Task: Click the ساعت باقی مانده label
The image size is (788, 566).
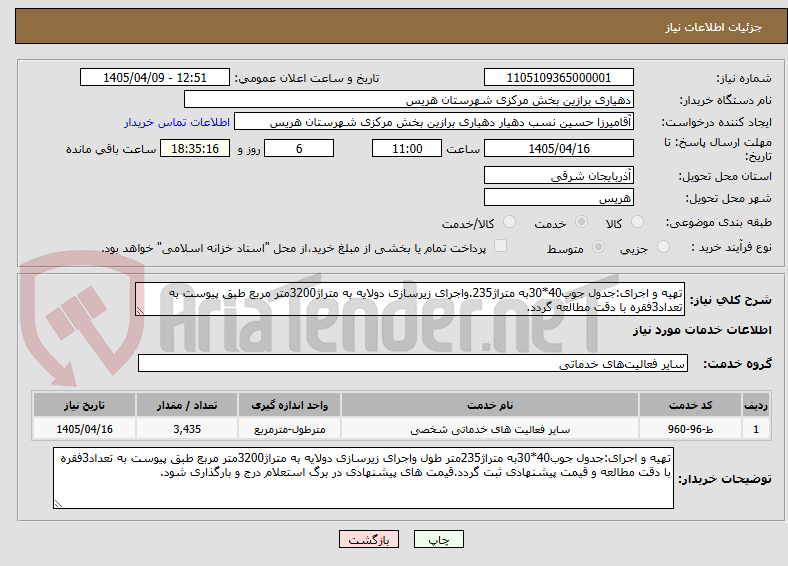Action: 111,149
